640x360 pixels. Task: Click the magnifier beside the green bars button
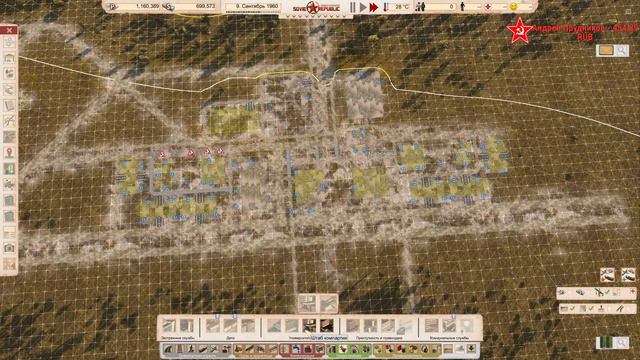(x=622, y=342)
